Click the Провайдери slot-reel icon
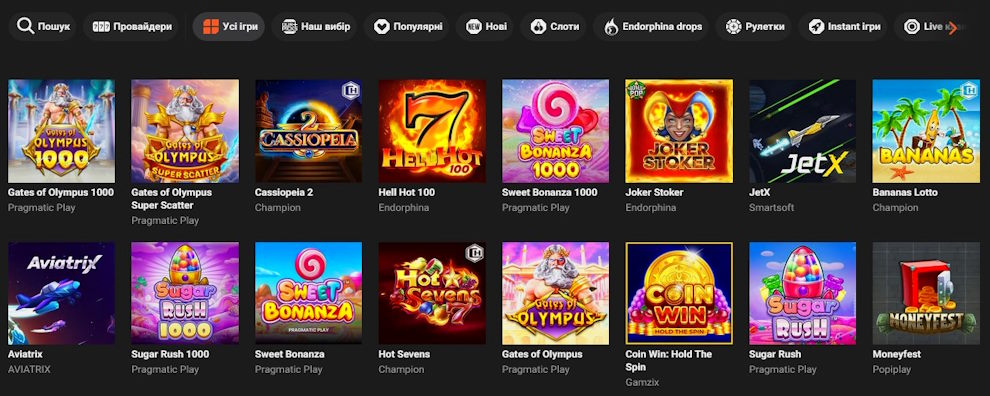The image size is (990, 396). (101, 27)
